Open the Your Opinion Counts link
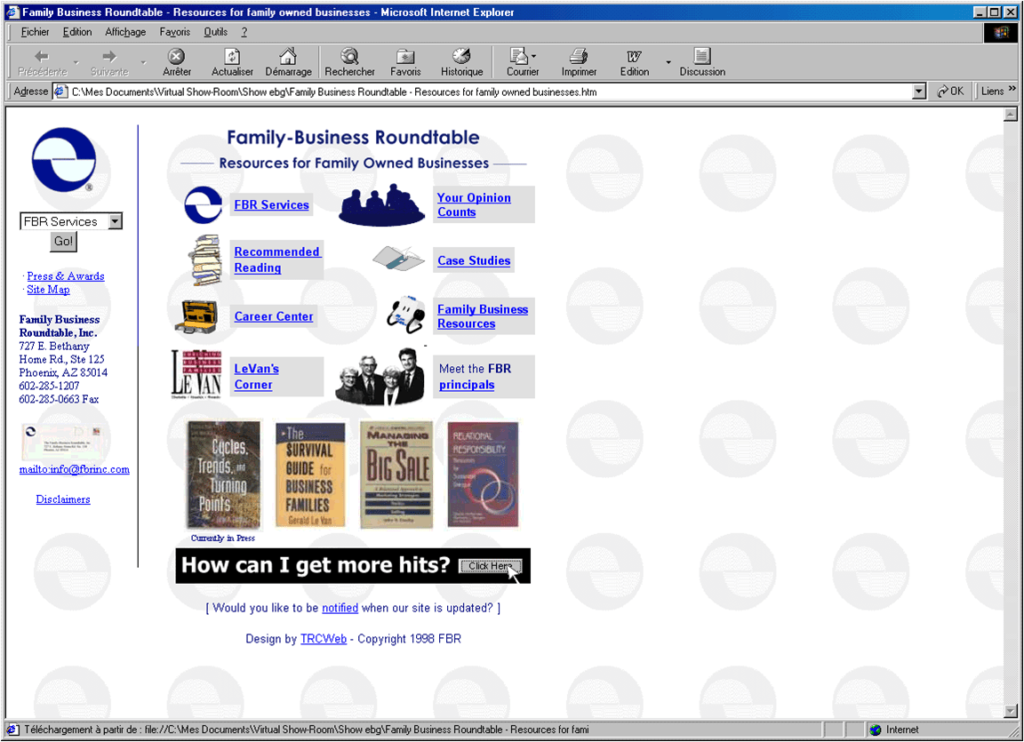 [x=474, y=205]
